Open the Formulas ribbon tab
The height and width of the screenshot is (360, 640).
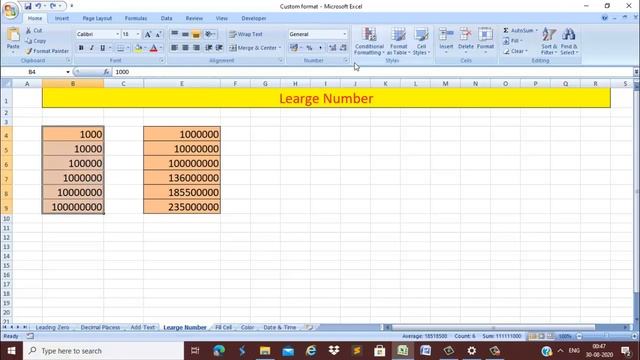pyautogui.click(x=136, y=18)
